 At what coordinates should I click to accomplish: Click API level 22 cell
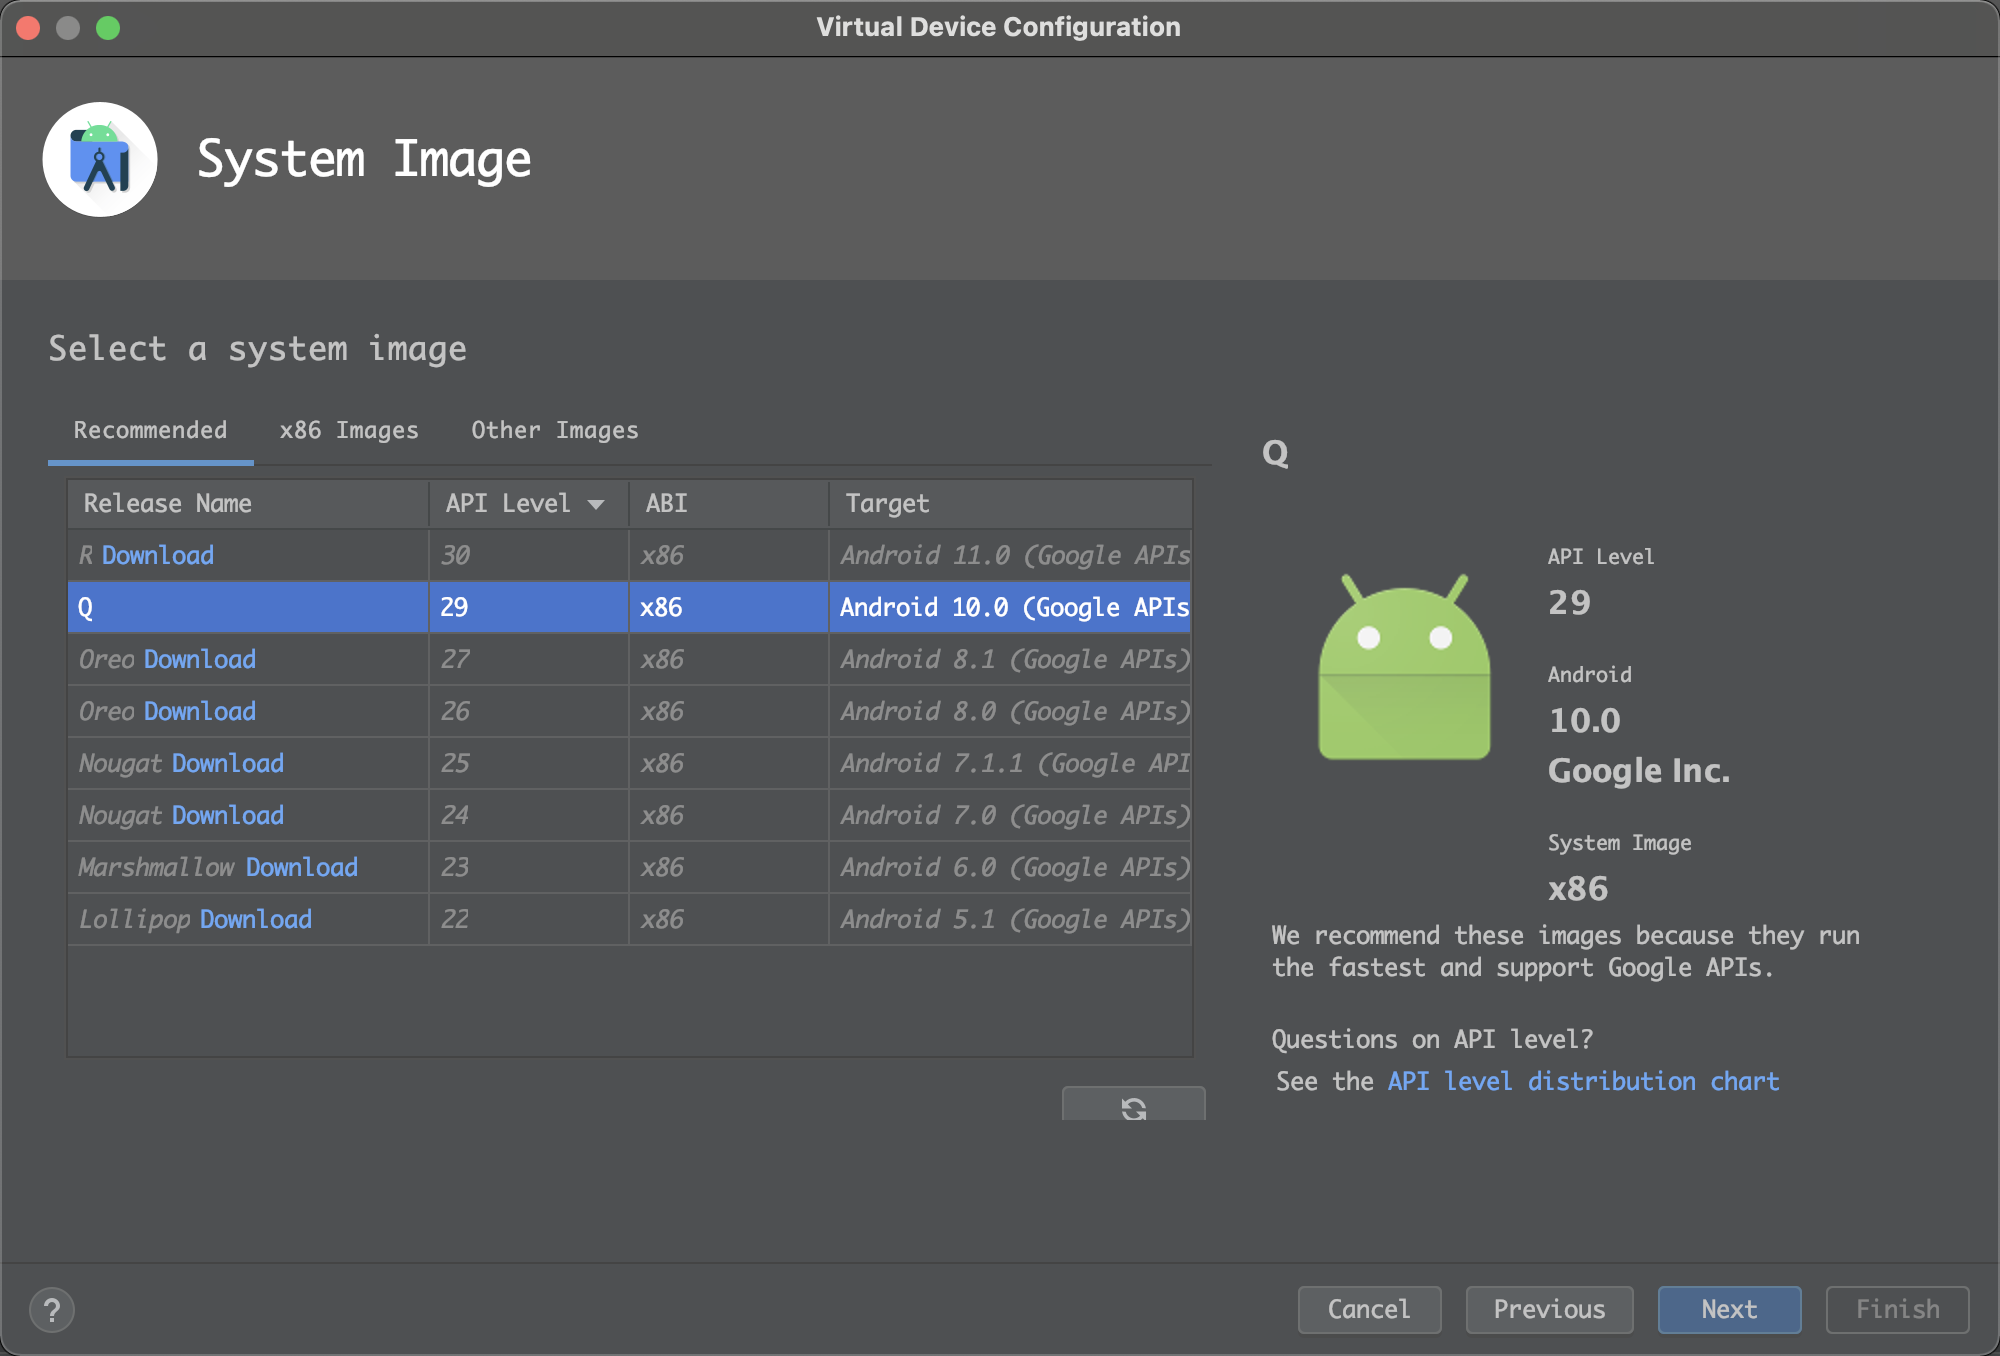pos(529,919)
